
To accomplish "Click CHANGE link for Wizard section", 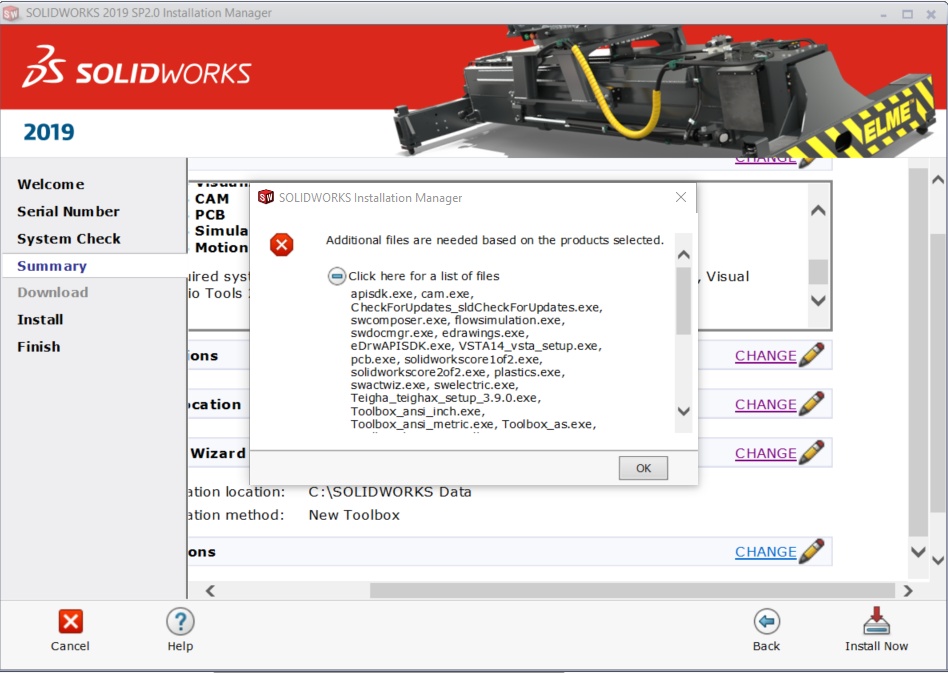I will [x=765, y=454].
